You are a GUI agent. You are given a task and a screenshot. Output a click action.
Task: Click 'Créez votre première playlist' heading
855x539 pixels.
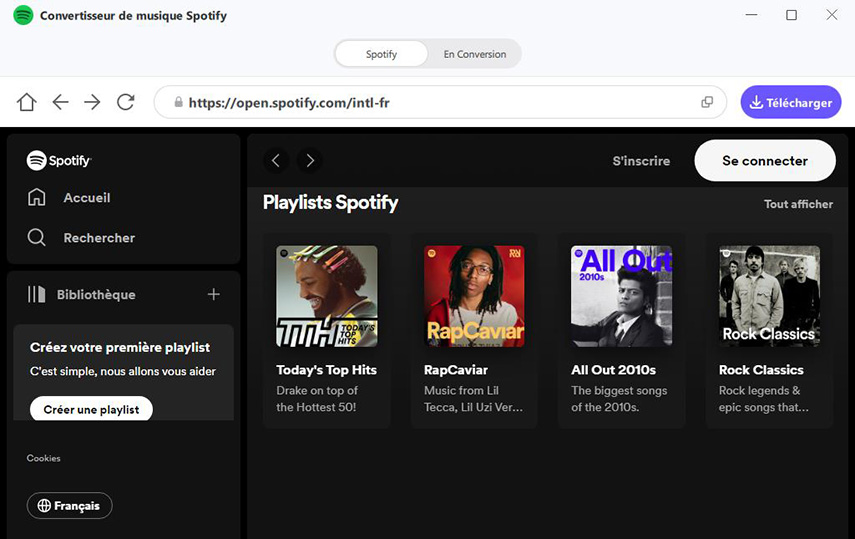pos(120,348)
